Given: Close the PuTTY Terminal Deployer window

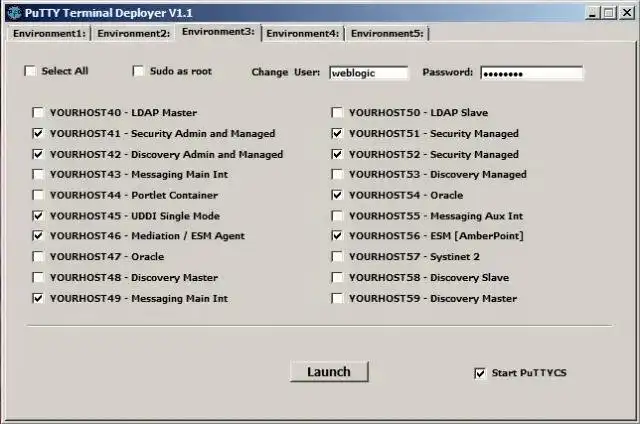Looking at the screenshot, I should [x=627, y=13].
